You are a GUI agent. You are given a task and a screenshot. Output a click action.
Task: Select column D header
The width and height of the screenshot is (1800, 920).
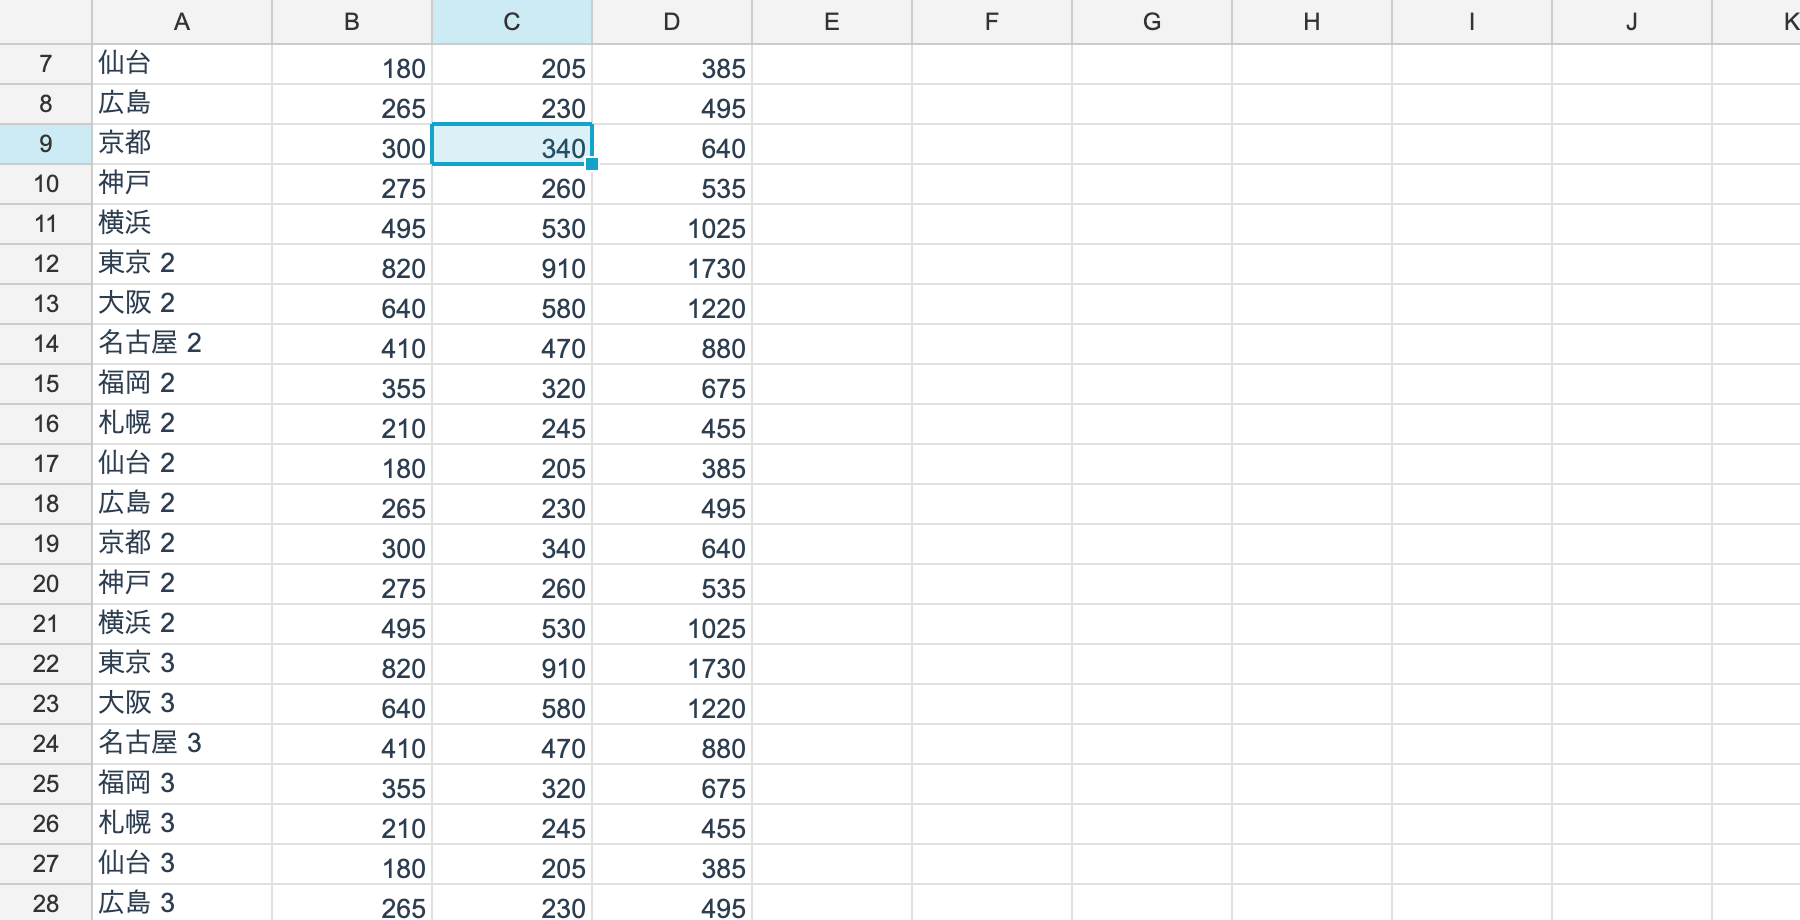[x=672, y=22]
